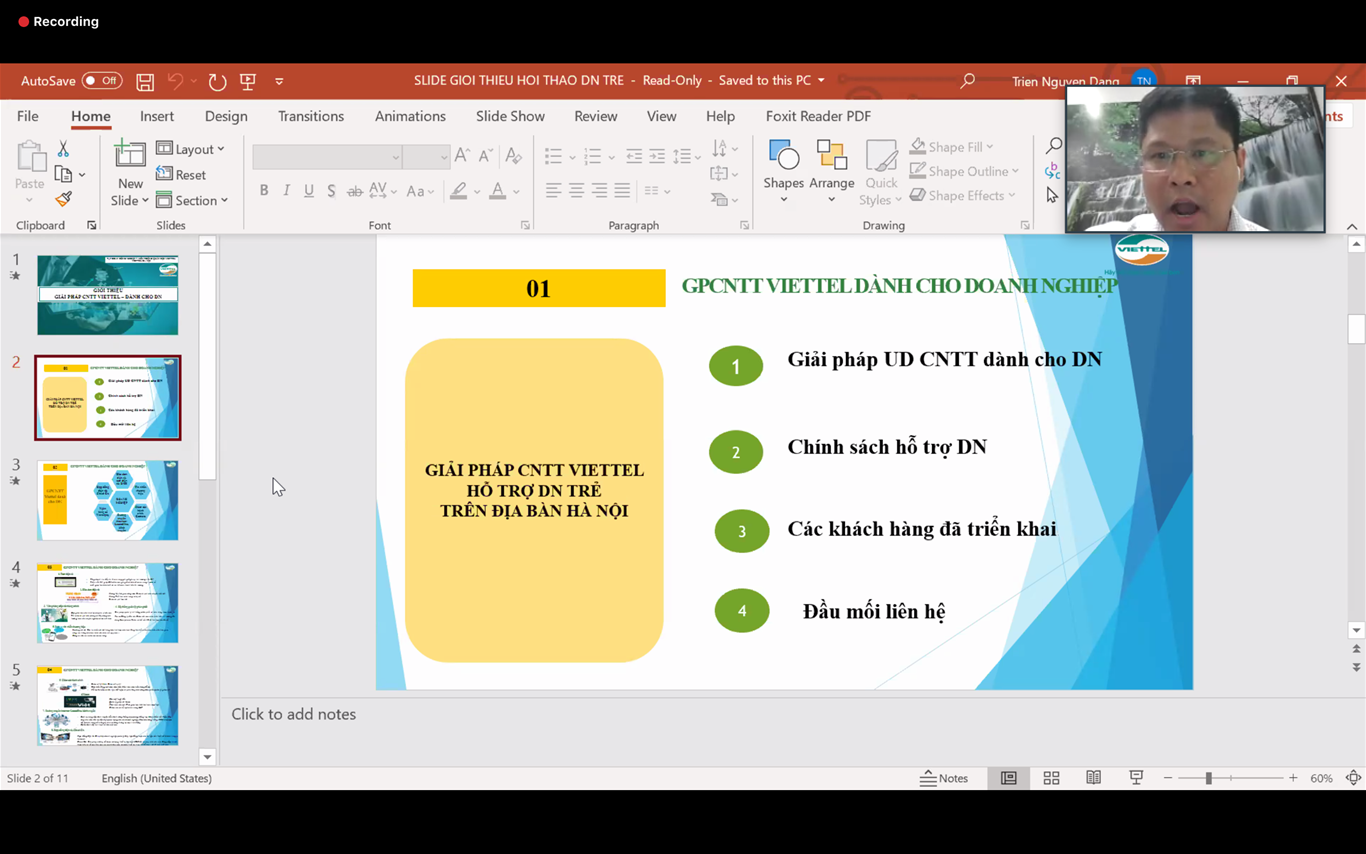The width and height of the screenshot is (1366, 854).
Task: Open the Transitions tab
Action: [311, 116]
